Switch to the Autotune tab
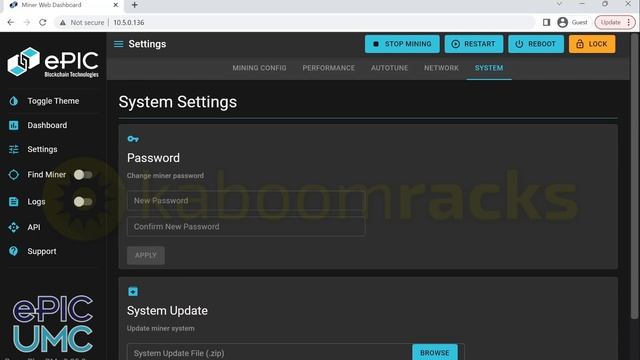Viewport: 640px width, 360px height. point(389,68)
